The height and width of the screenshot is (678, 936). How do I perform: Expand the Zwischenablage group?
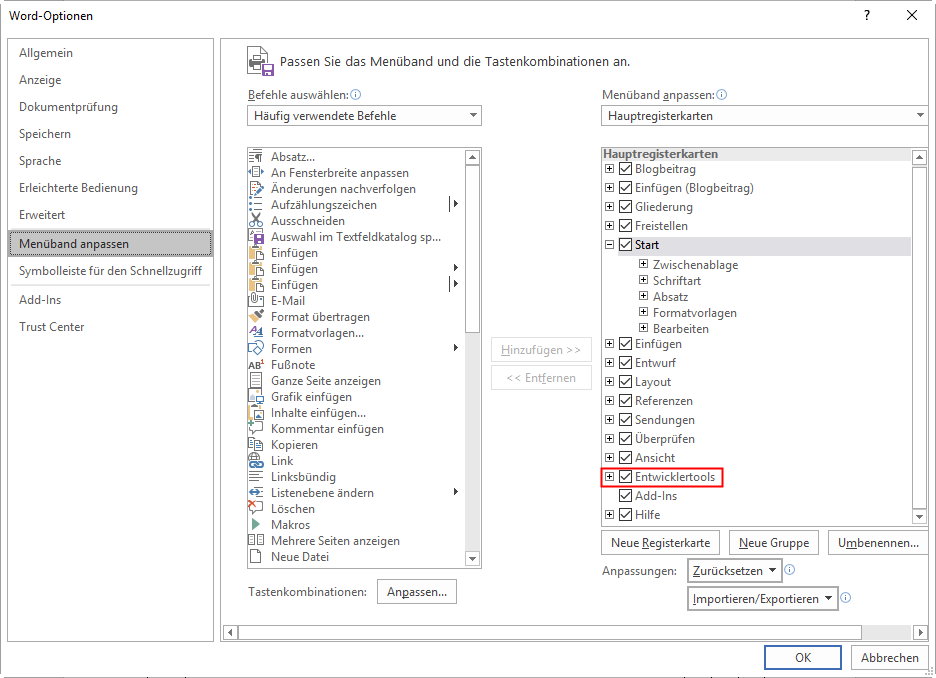coord(644,264)
